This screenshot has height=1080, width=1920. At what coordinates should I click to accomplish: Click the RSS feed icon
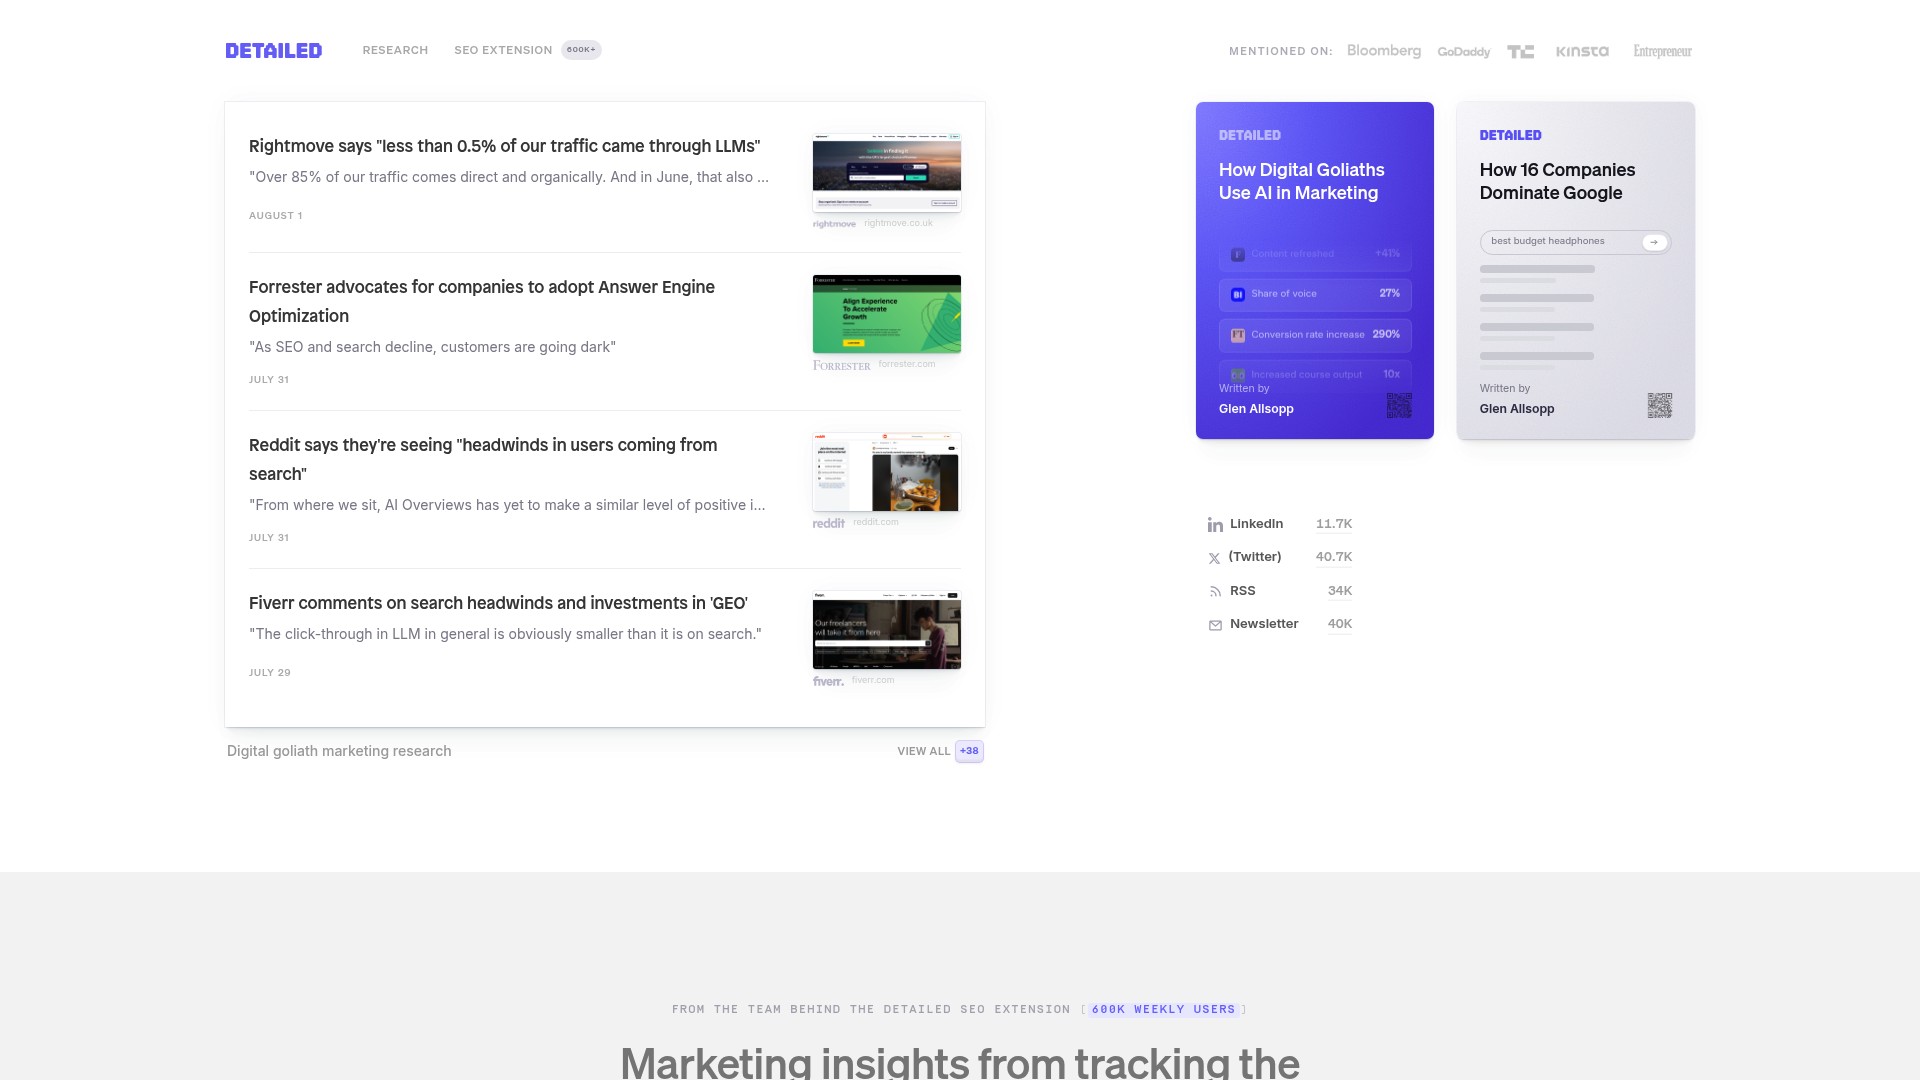pyautogui.click(x=1215, y=592)
